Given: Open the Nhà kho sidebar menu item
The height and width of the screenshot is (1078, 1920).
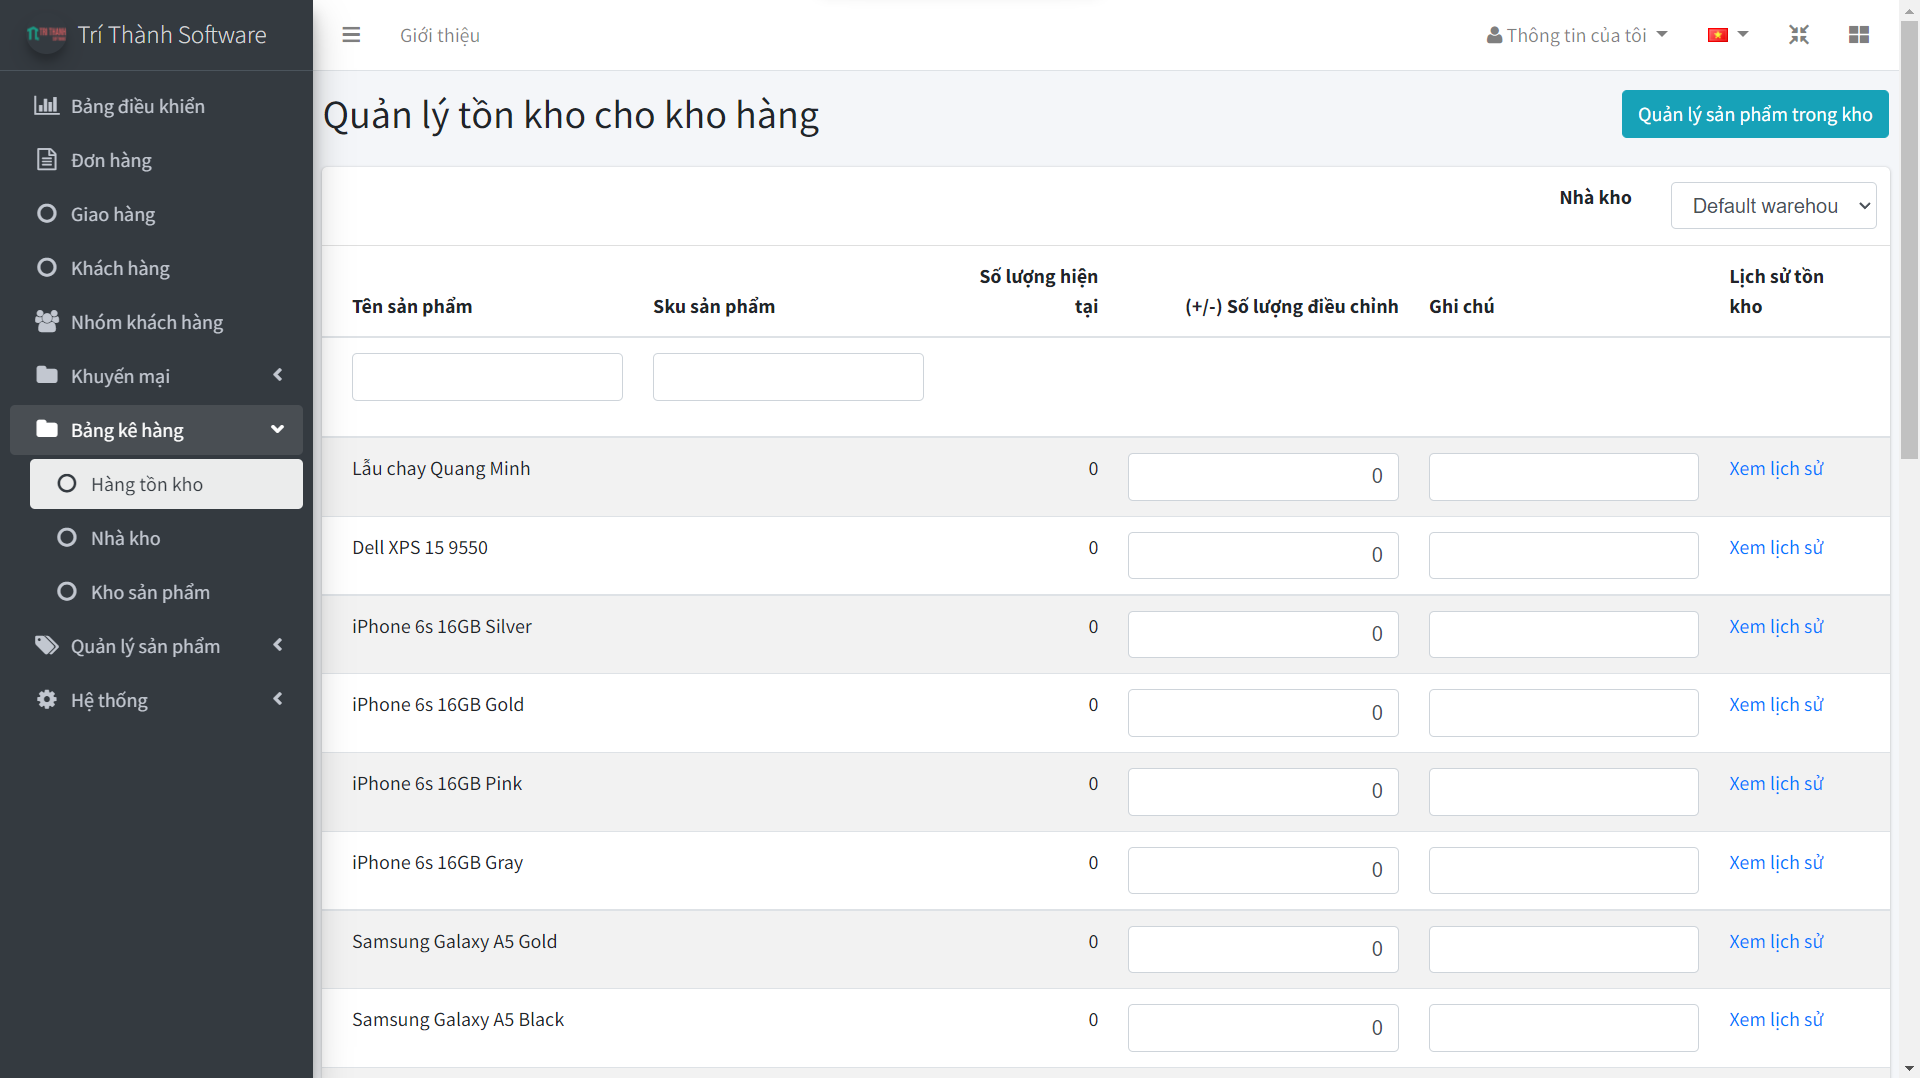Looking at the screenshot, I should click(x=126, y=538).
